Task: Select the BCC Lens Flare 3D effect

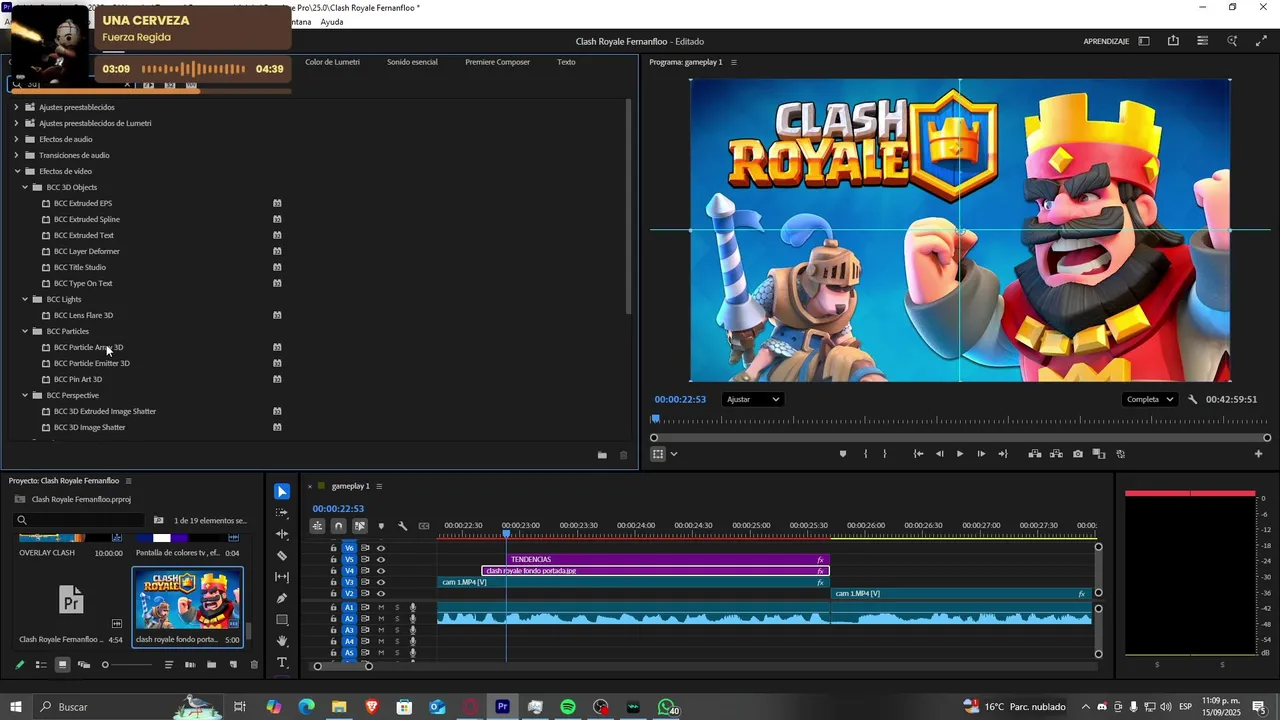Action: pyautogui.click(x=83, y=315)
